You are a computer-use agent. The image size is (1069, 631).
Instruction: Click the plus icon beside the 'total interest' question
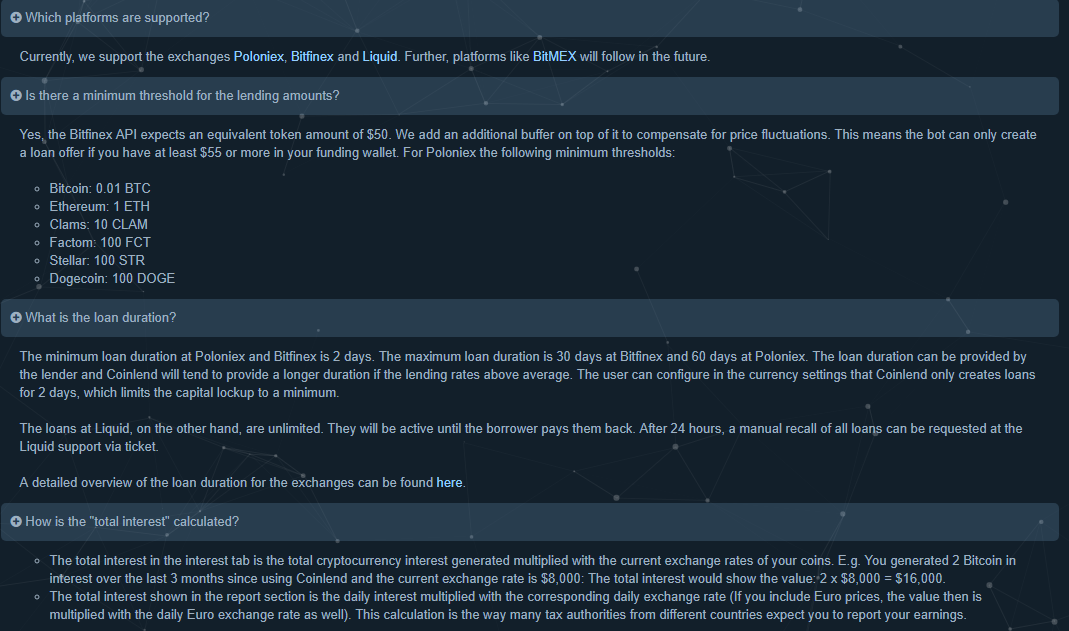click(x=16, y=521)
